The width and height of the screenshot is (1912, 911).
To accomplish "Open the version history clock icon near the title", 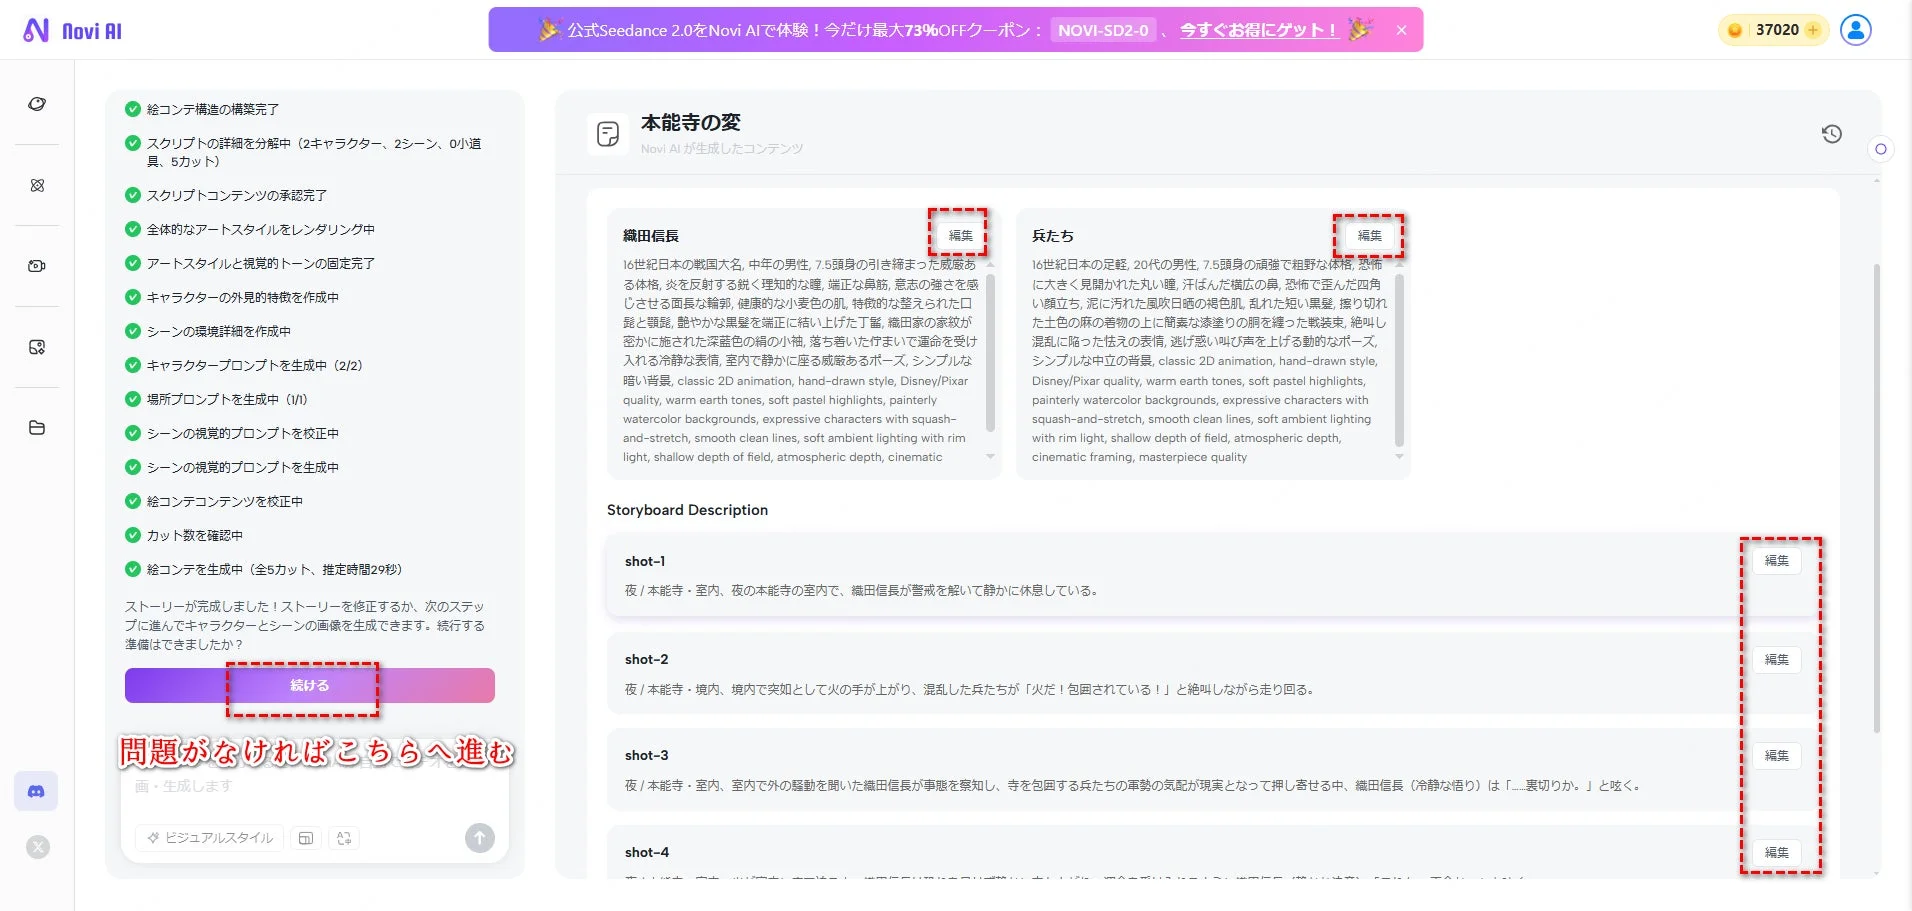I will (x=1832, y=133).
